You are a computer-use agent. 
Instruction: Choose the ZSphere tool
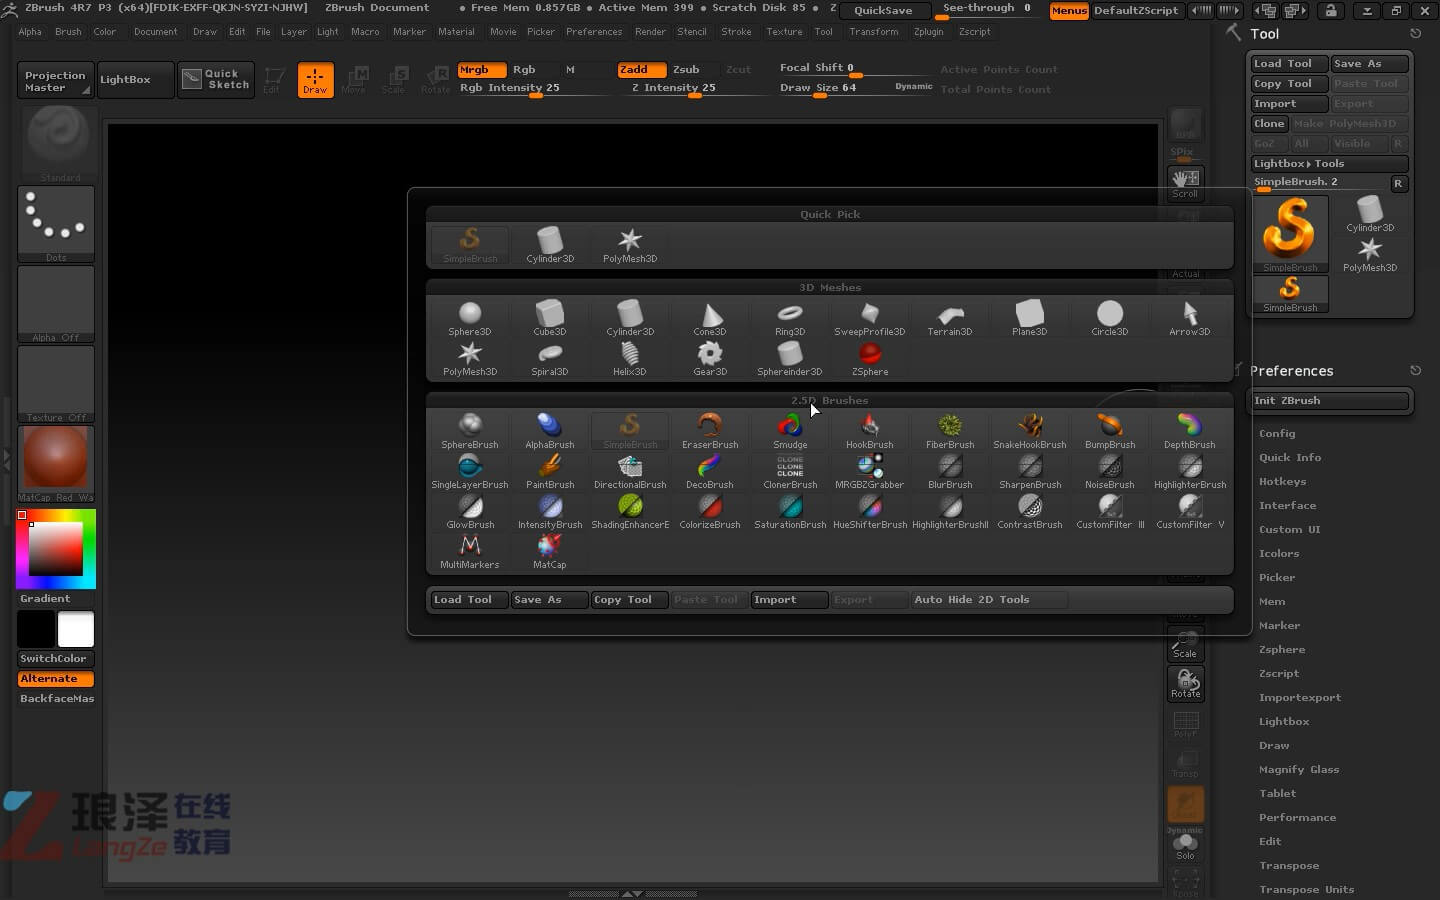869,358
